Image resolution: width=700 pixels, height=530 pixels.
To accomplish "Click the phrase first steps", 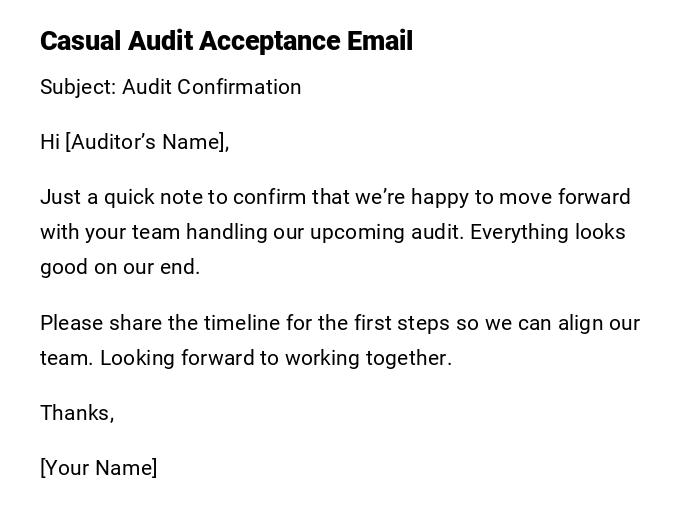I will (x=403, y=323).
